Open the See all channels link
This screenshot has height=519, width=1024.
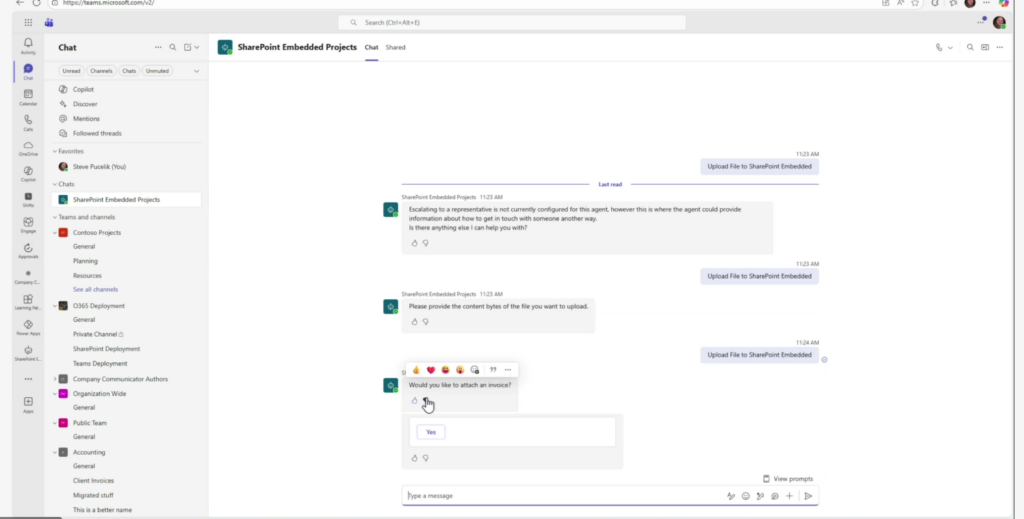click(x=95, y=289)
